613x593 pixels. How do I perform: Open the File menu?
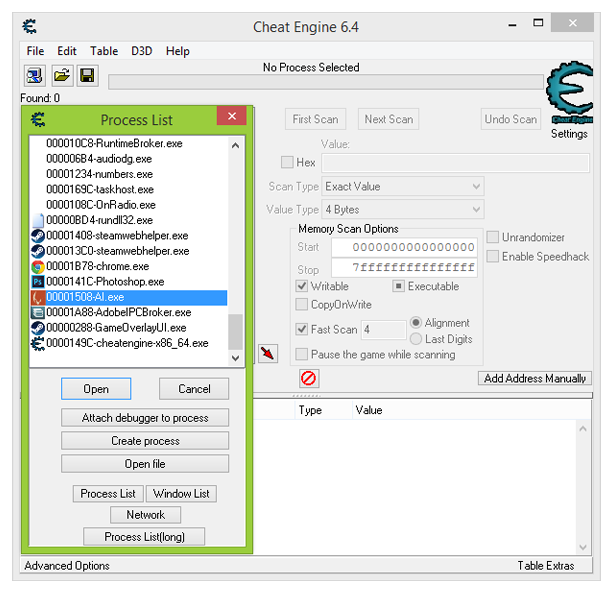pos(35,51)
